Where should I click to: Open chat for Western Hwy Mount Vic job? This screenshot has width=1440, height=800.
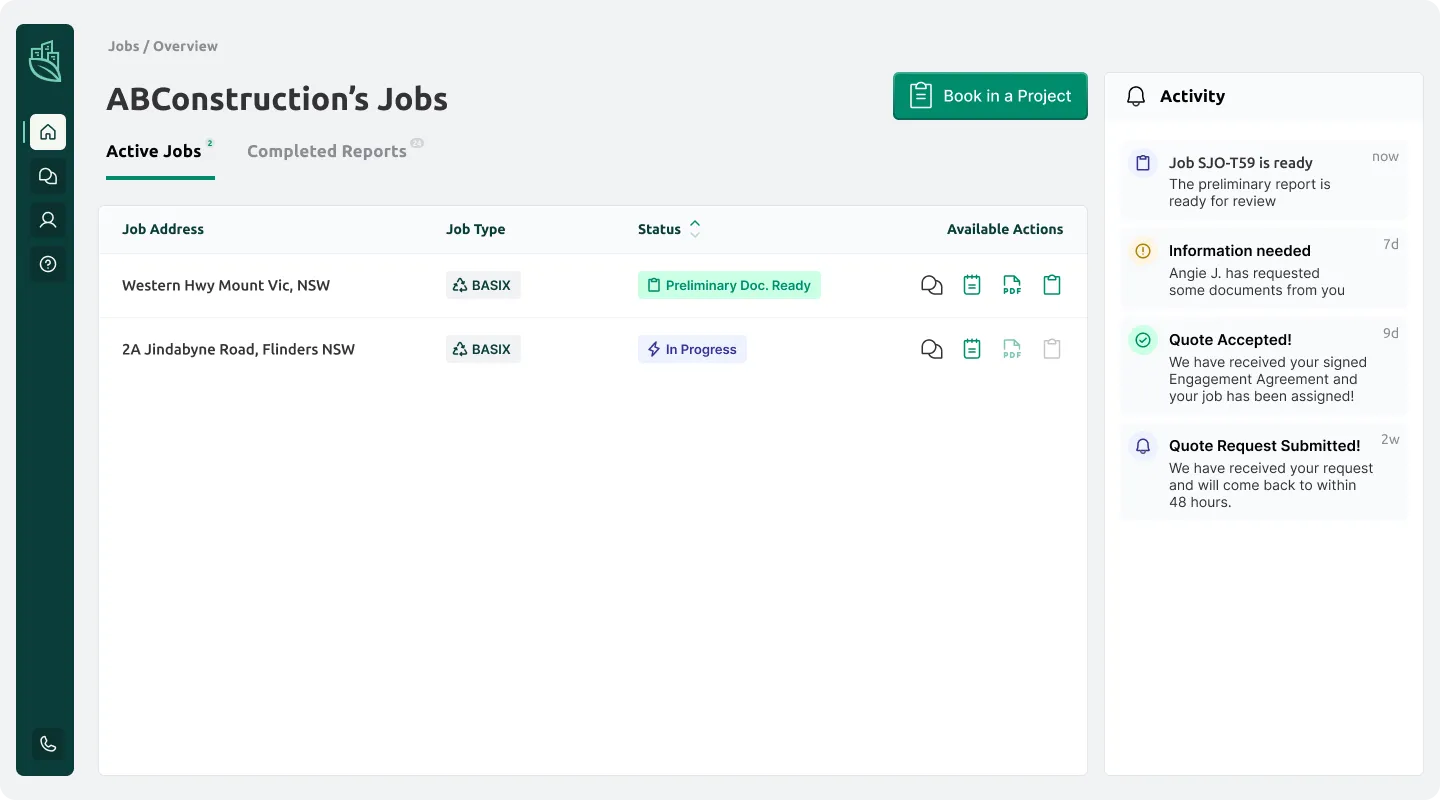click(931, 285)
